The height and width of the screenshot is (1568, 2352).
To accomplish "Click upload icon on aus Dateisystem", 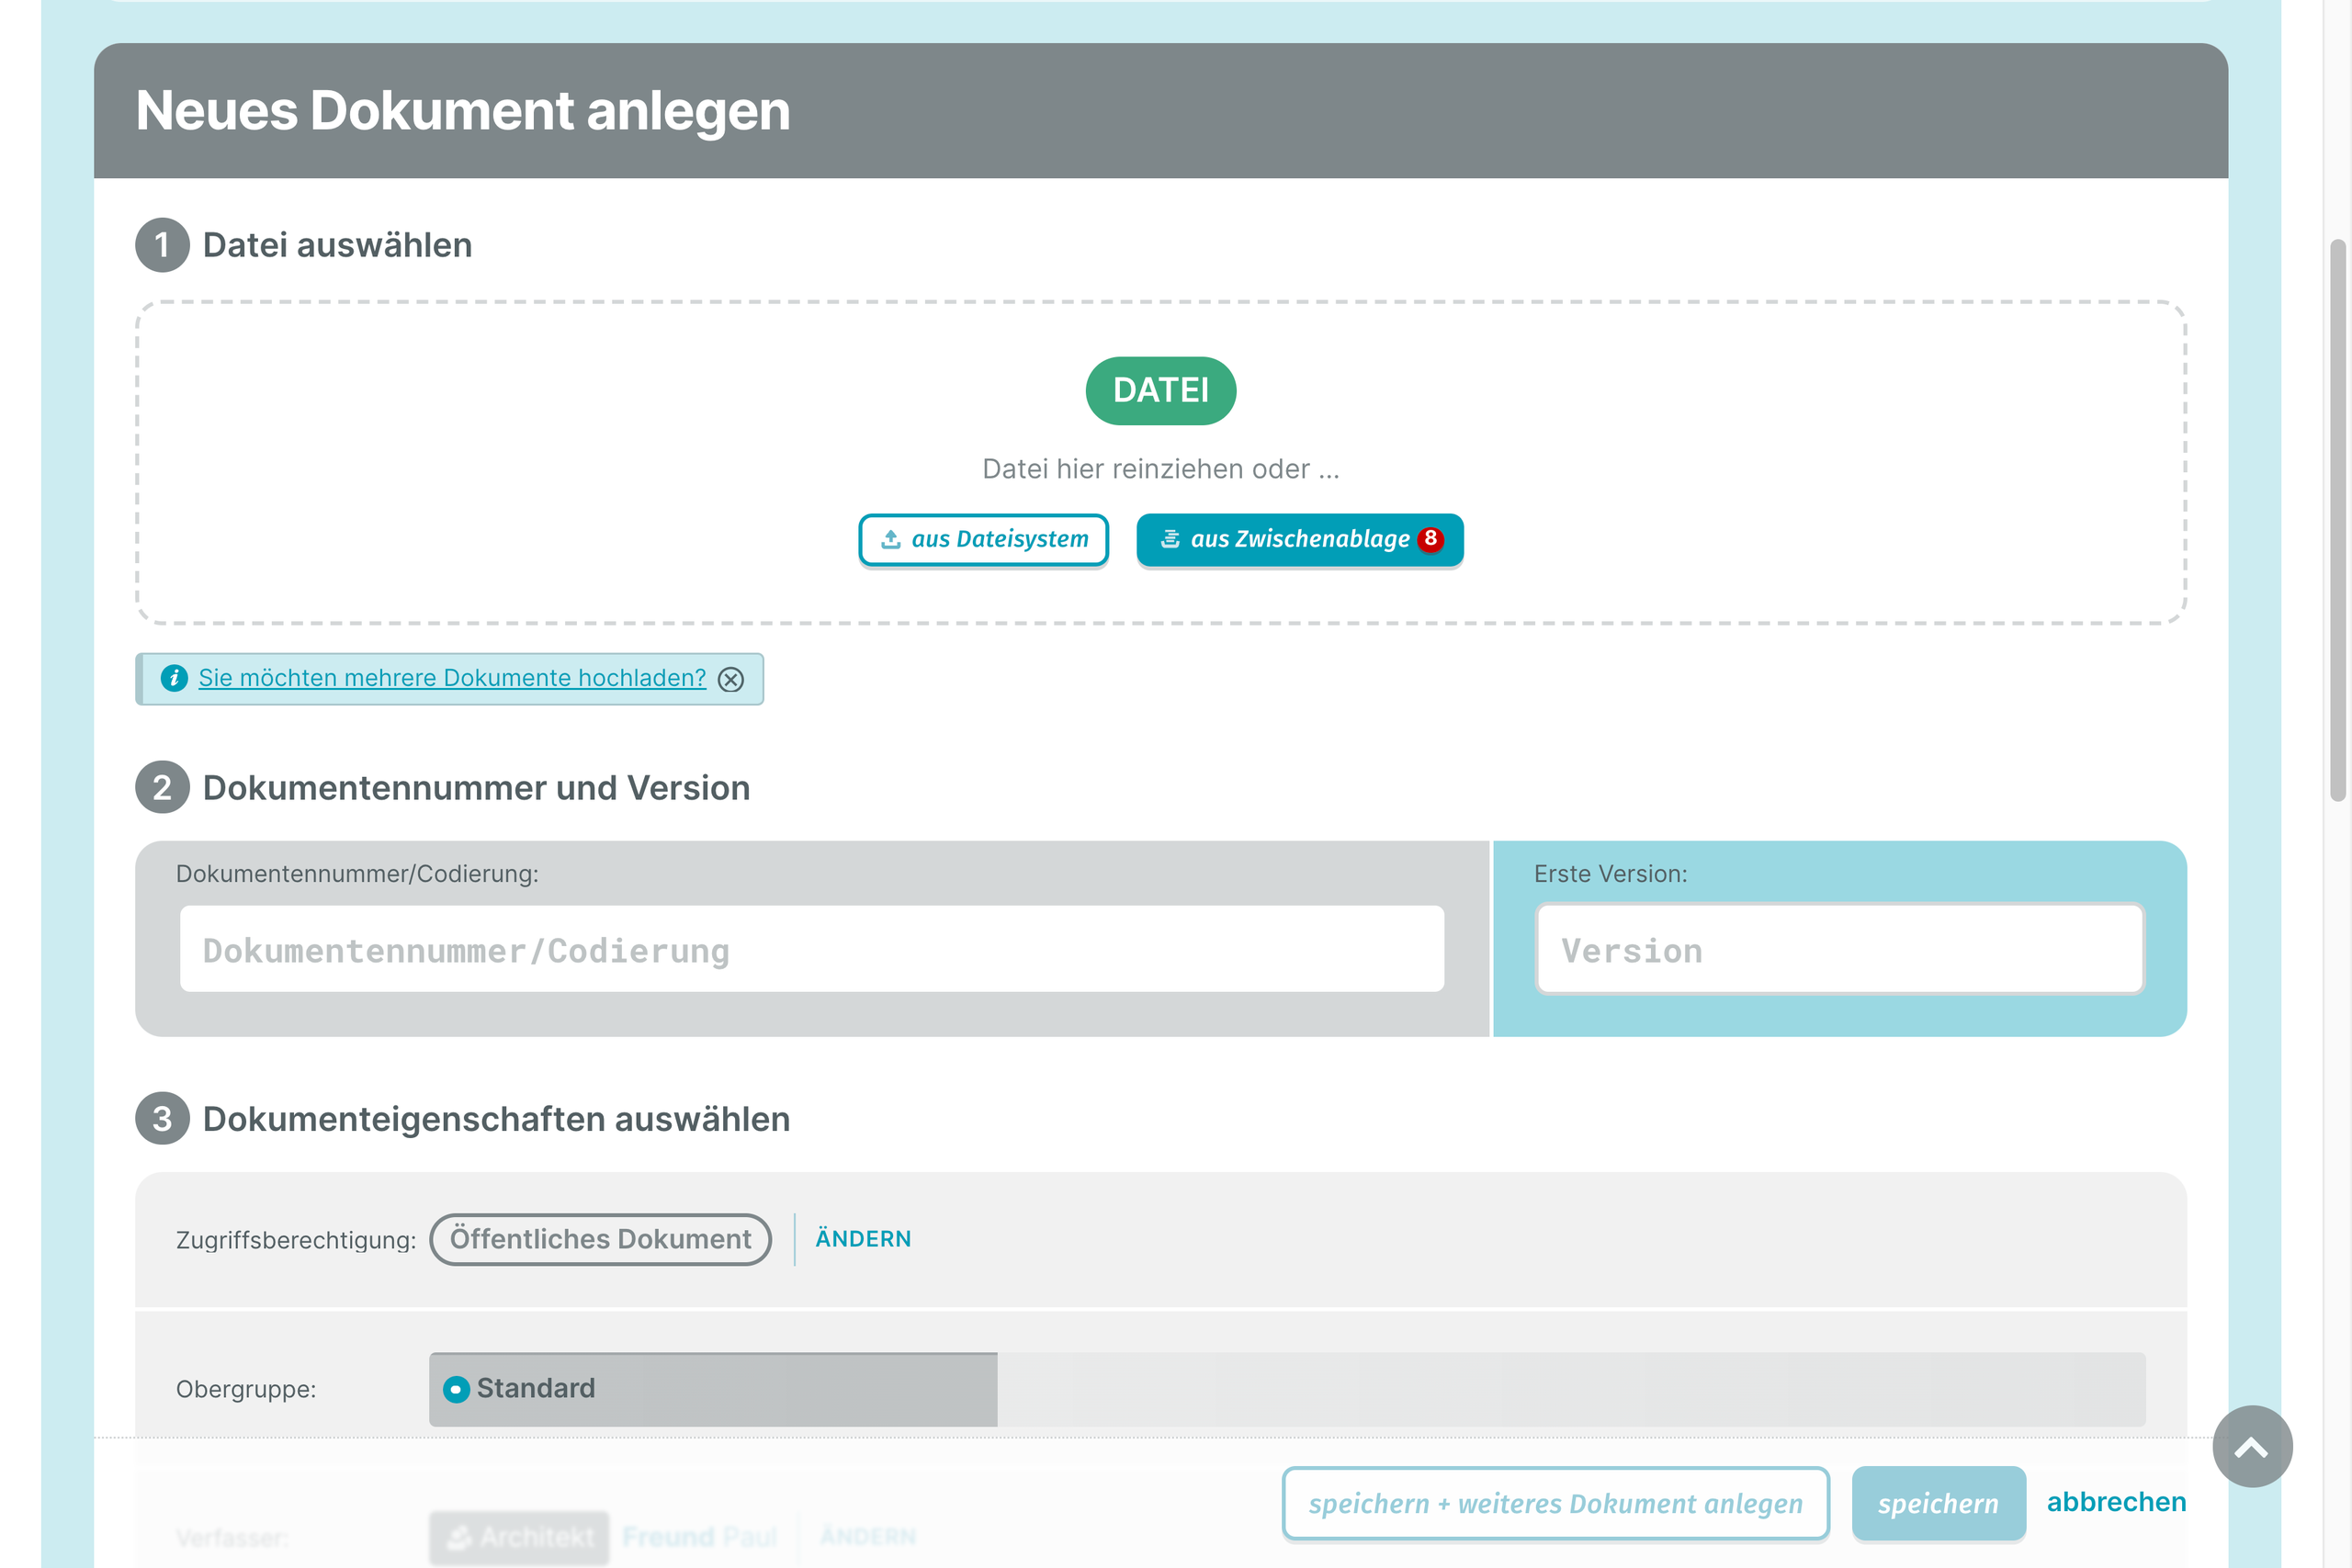I will click(890, 539).
